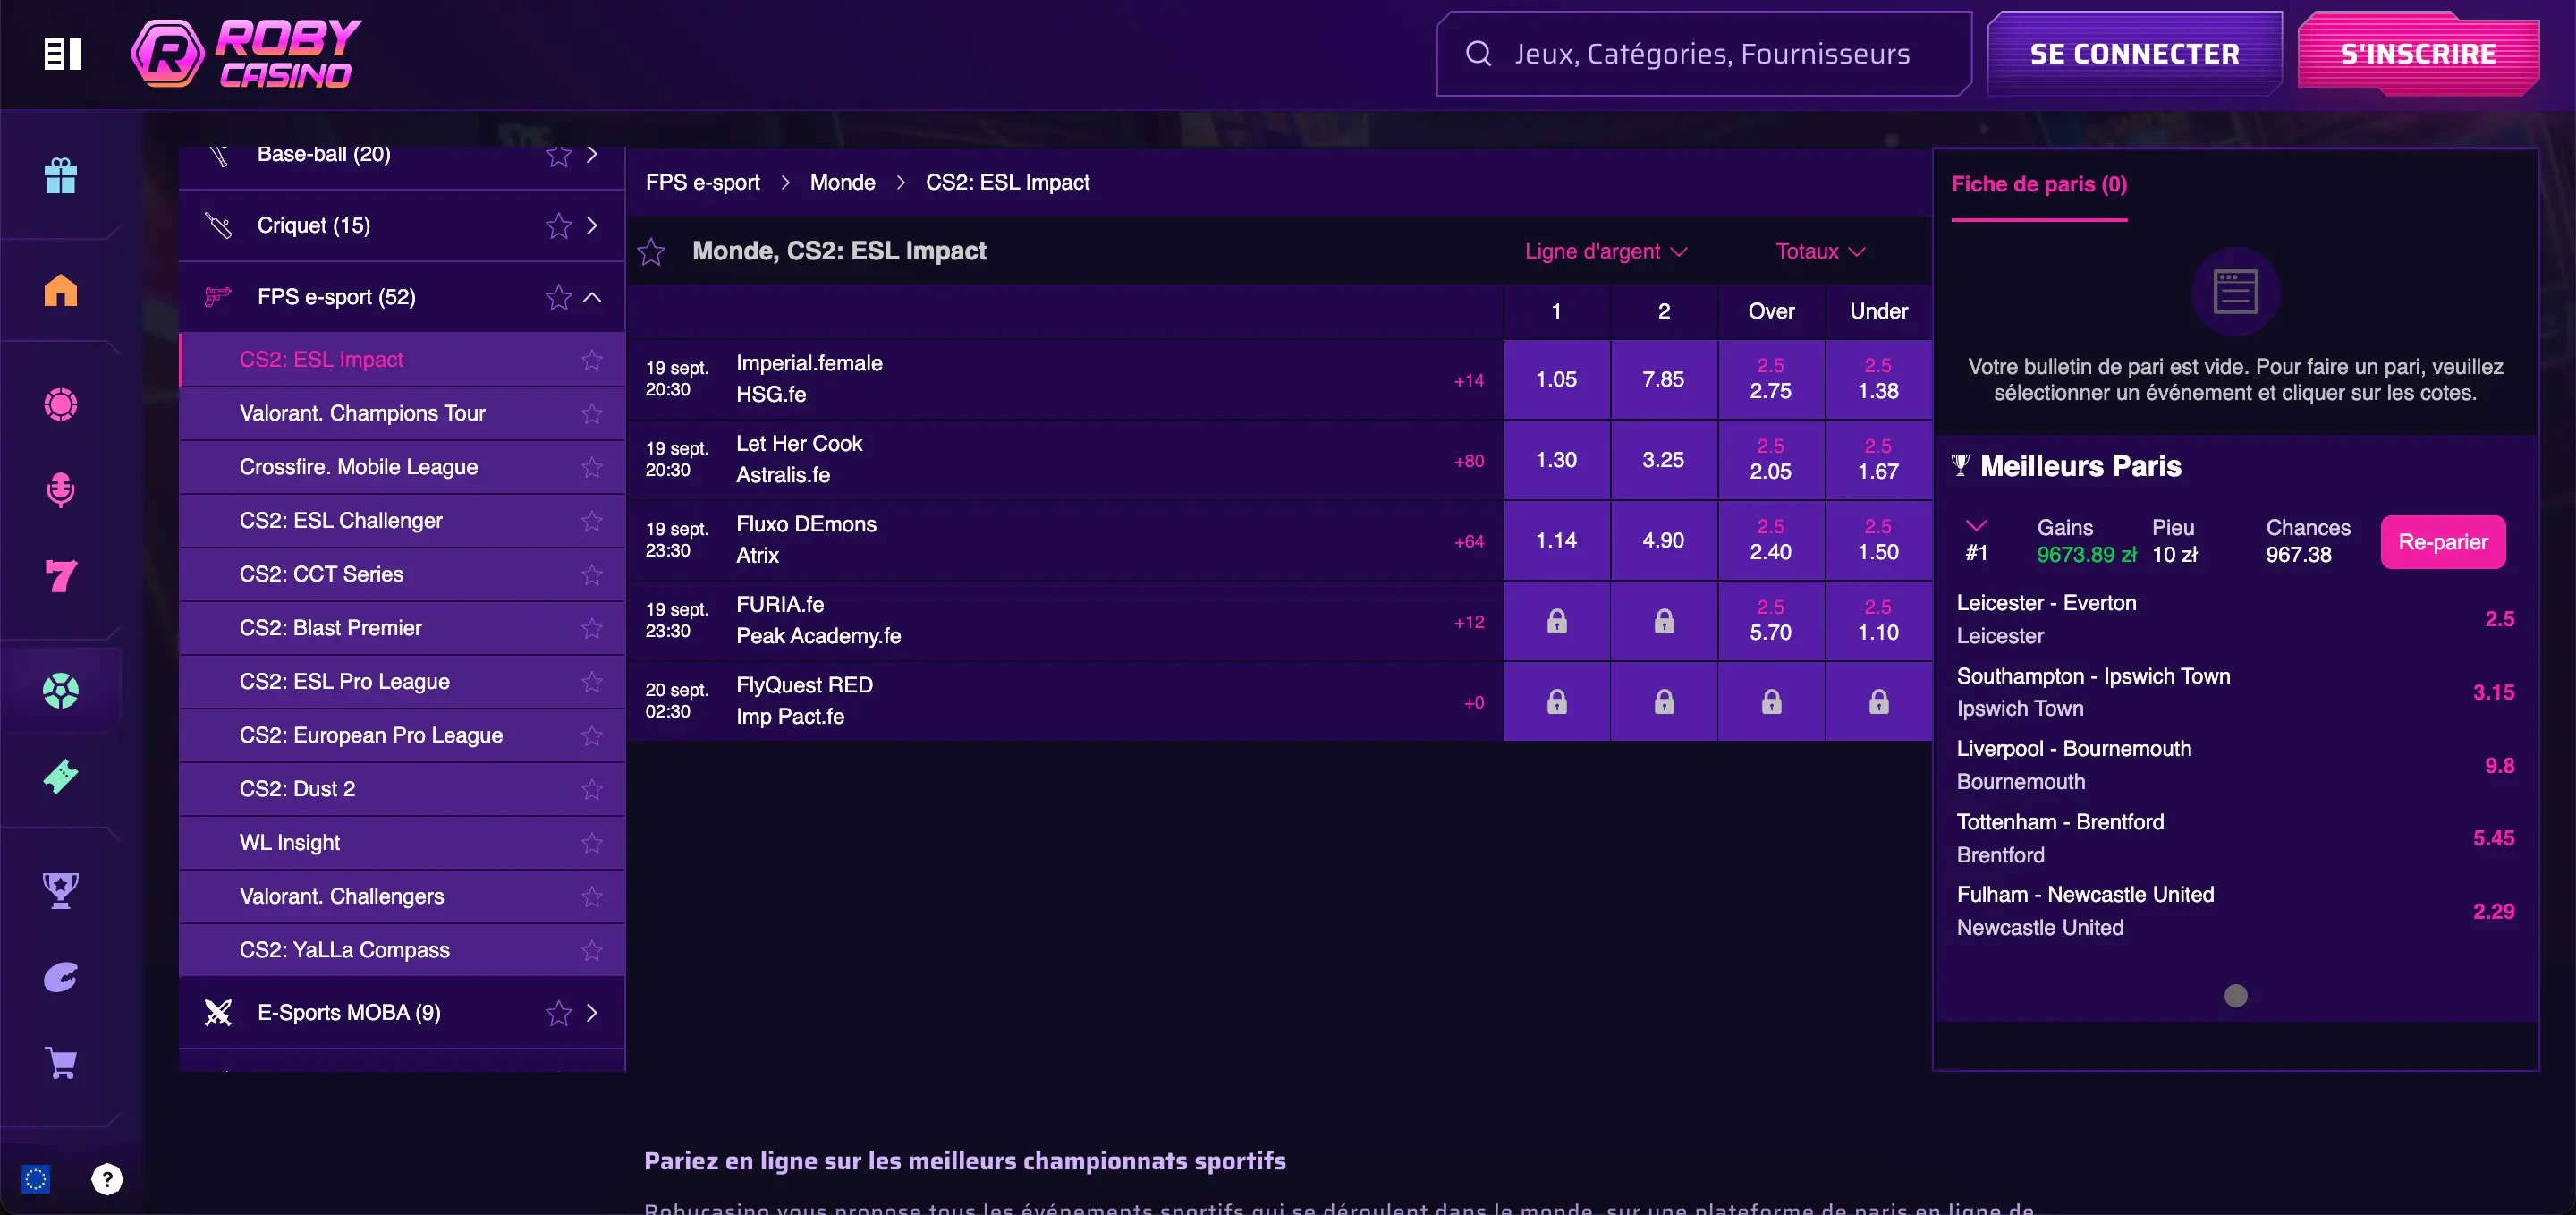Show +14 more markets for Imperial.female
2576x1215 pixels.
1468,380
